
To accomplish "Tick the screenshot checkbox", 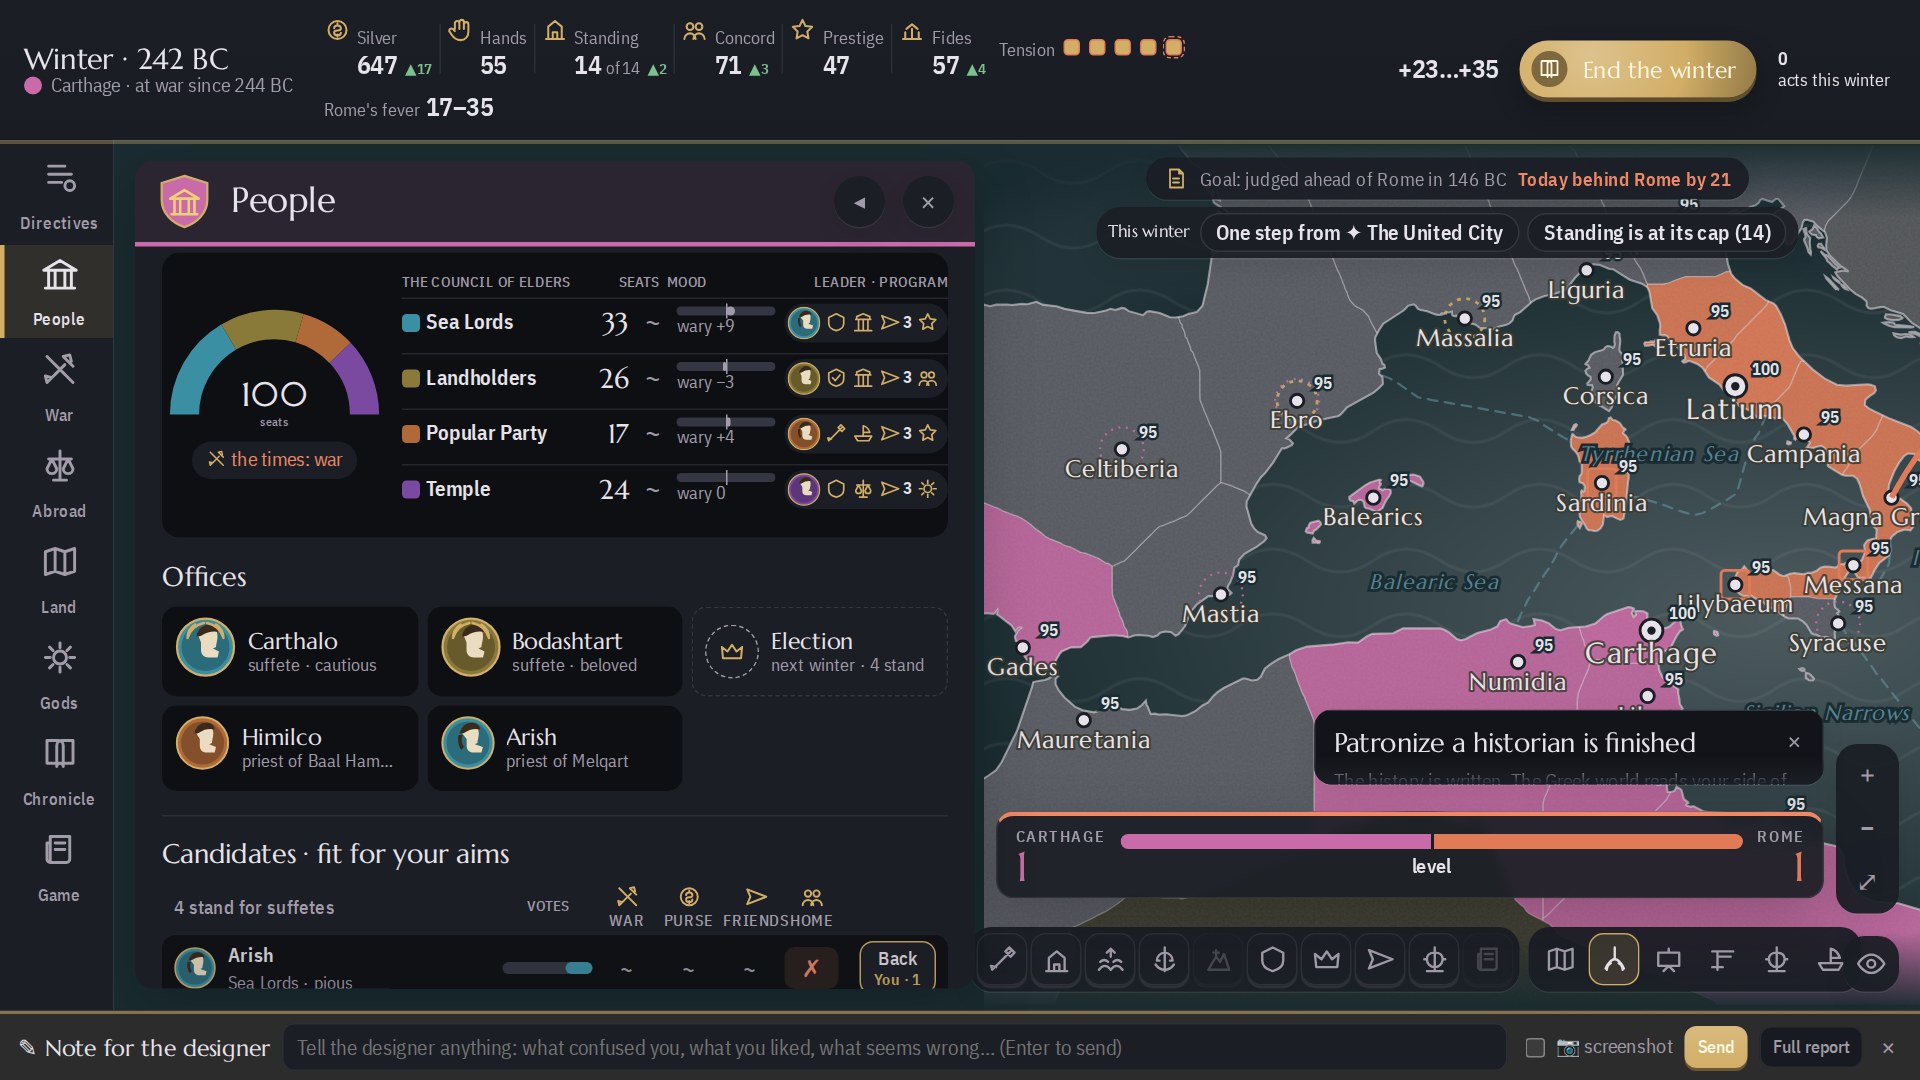I will (1535, 1047).
